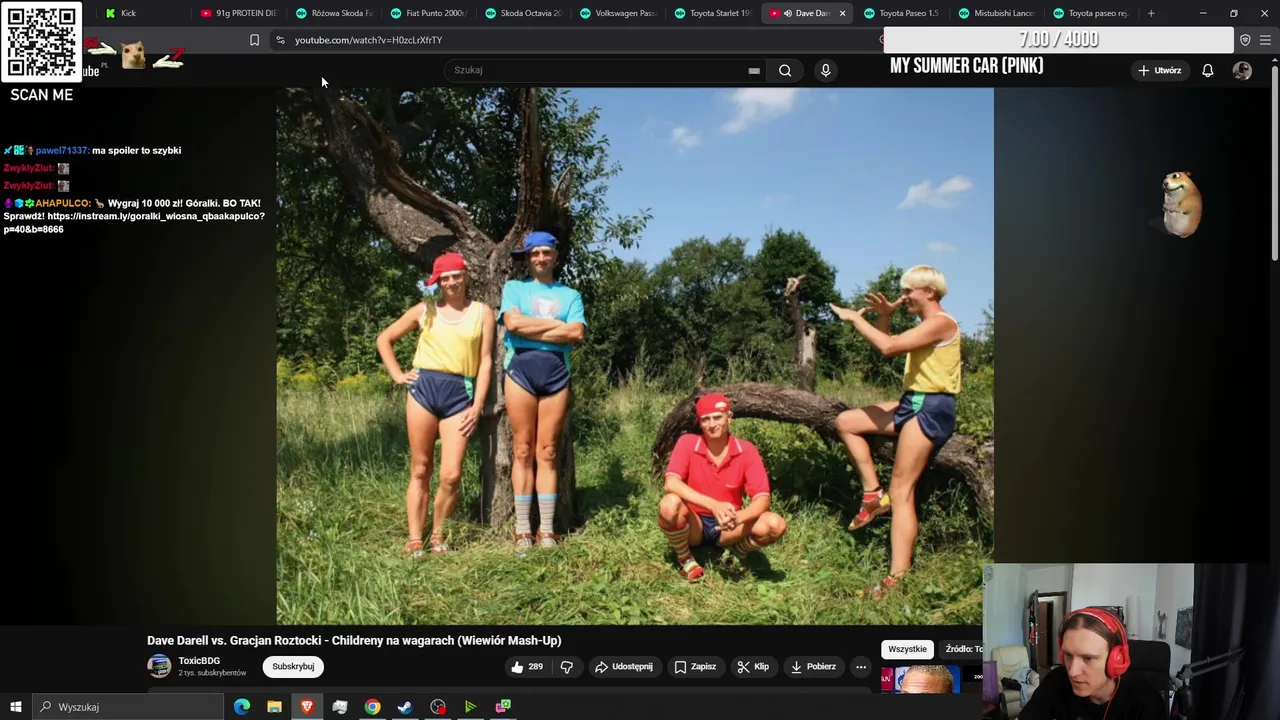This screenshot has height=720, width=1280.
Task: Click the browser address bar URL
Action: coord(368,40)
